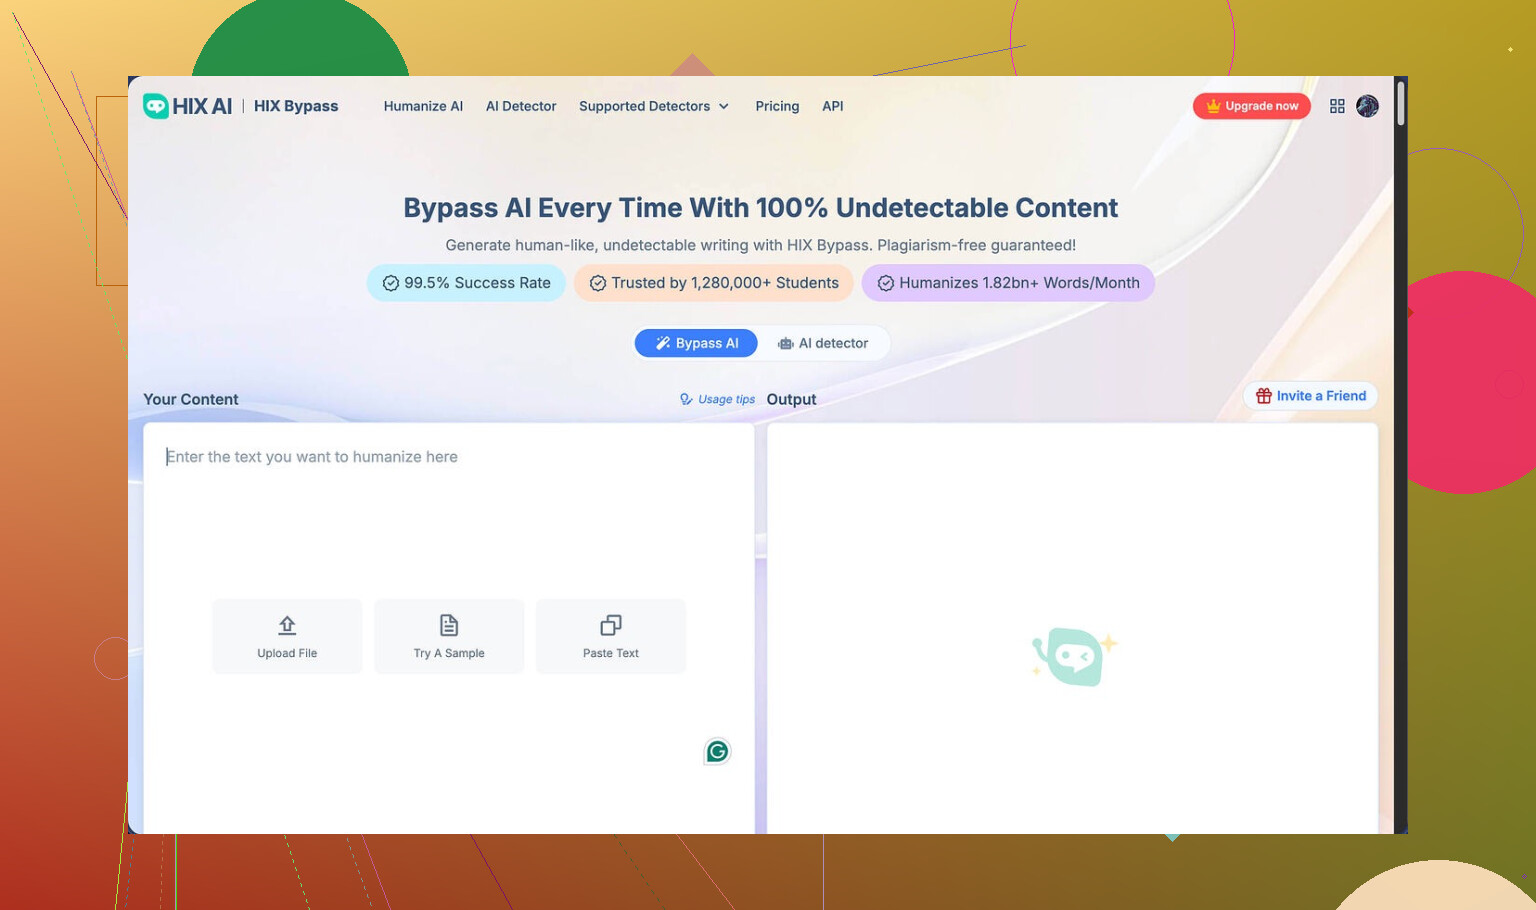Click the HIX Bypass brand link
This screenshot has height=910, width=1536.
(296, 106)
